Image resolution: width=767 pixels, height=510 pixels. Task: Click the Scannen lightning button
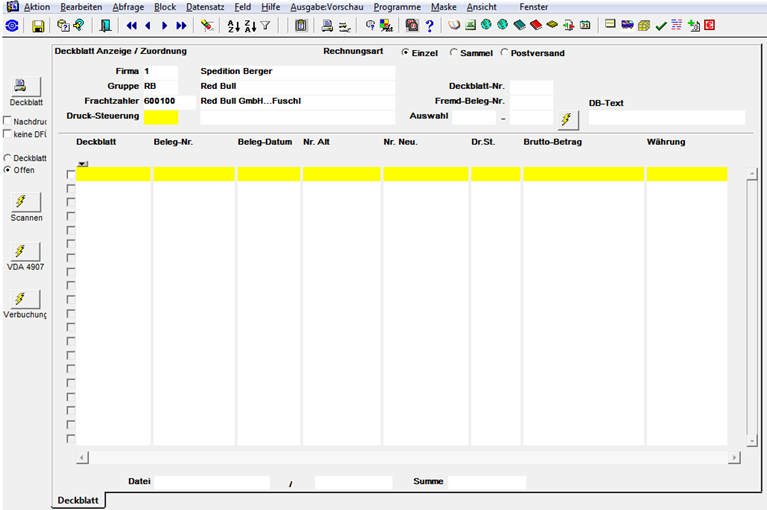[x=26, y=202]
